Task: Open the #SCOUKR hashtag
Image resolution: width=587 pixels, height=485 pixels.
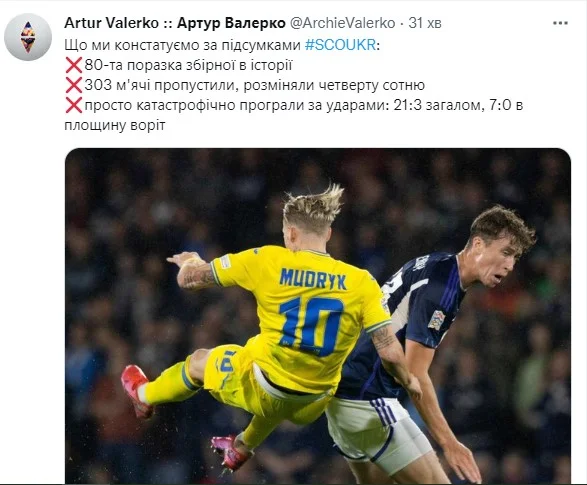Action: (x=340, y=45)
